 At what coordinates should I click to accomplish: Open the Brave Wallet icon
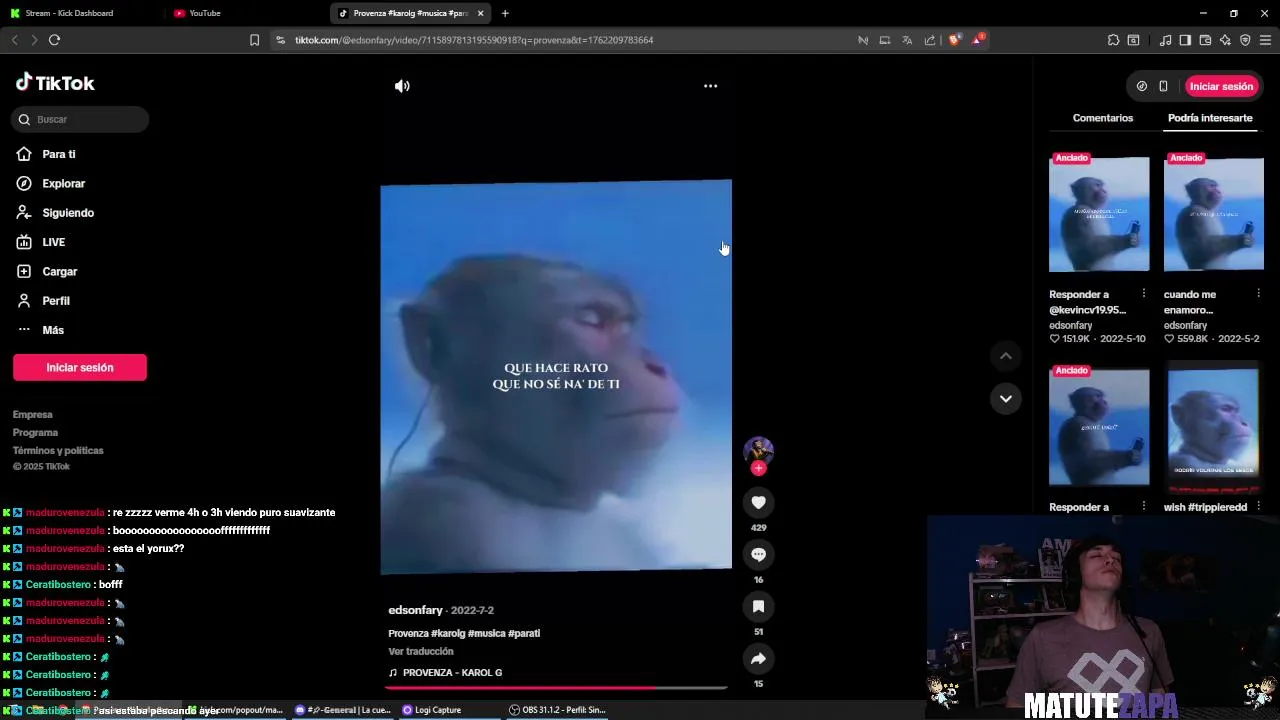point(1205,40)
